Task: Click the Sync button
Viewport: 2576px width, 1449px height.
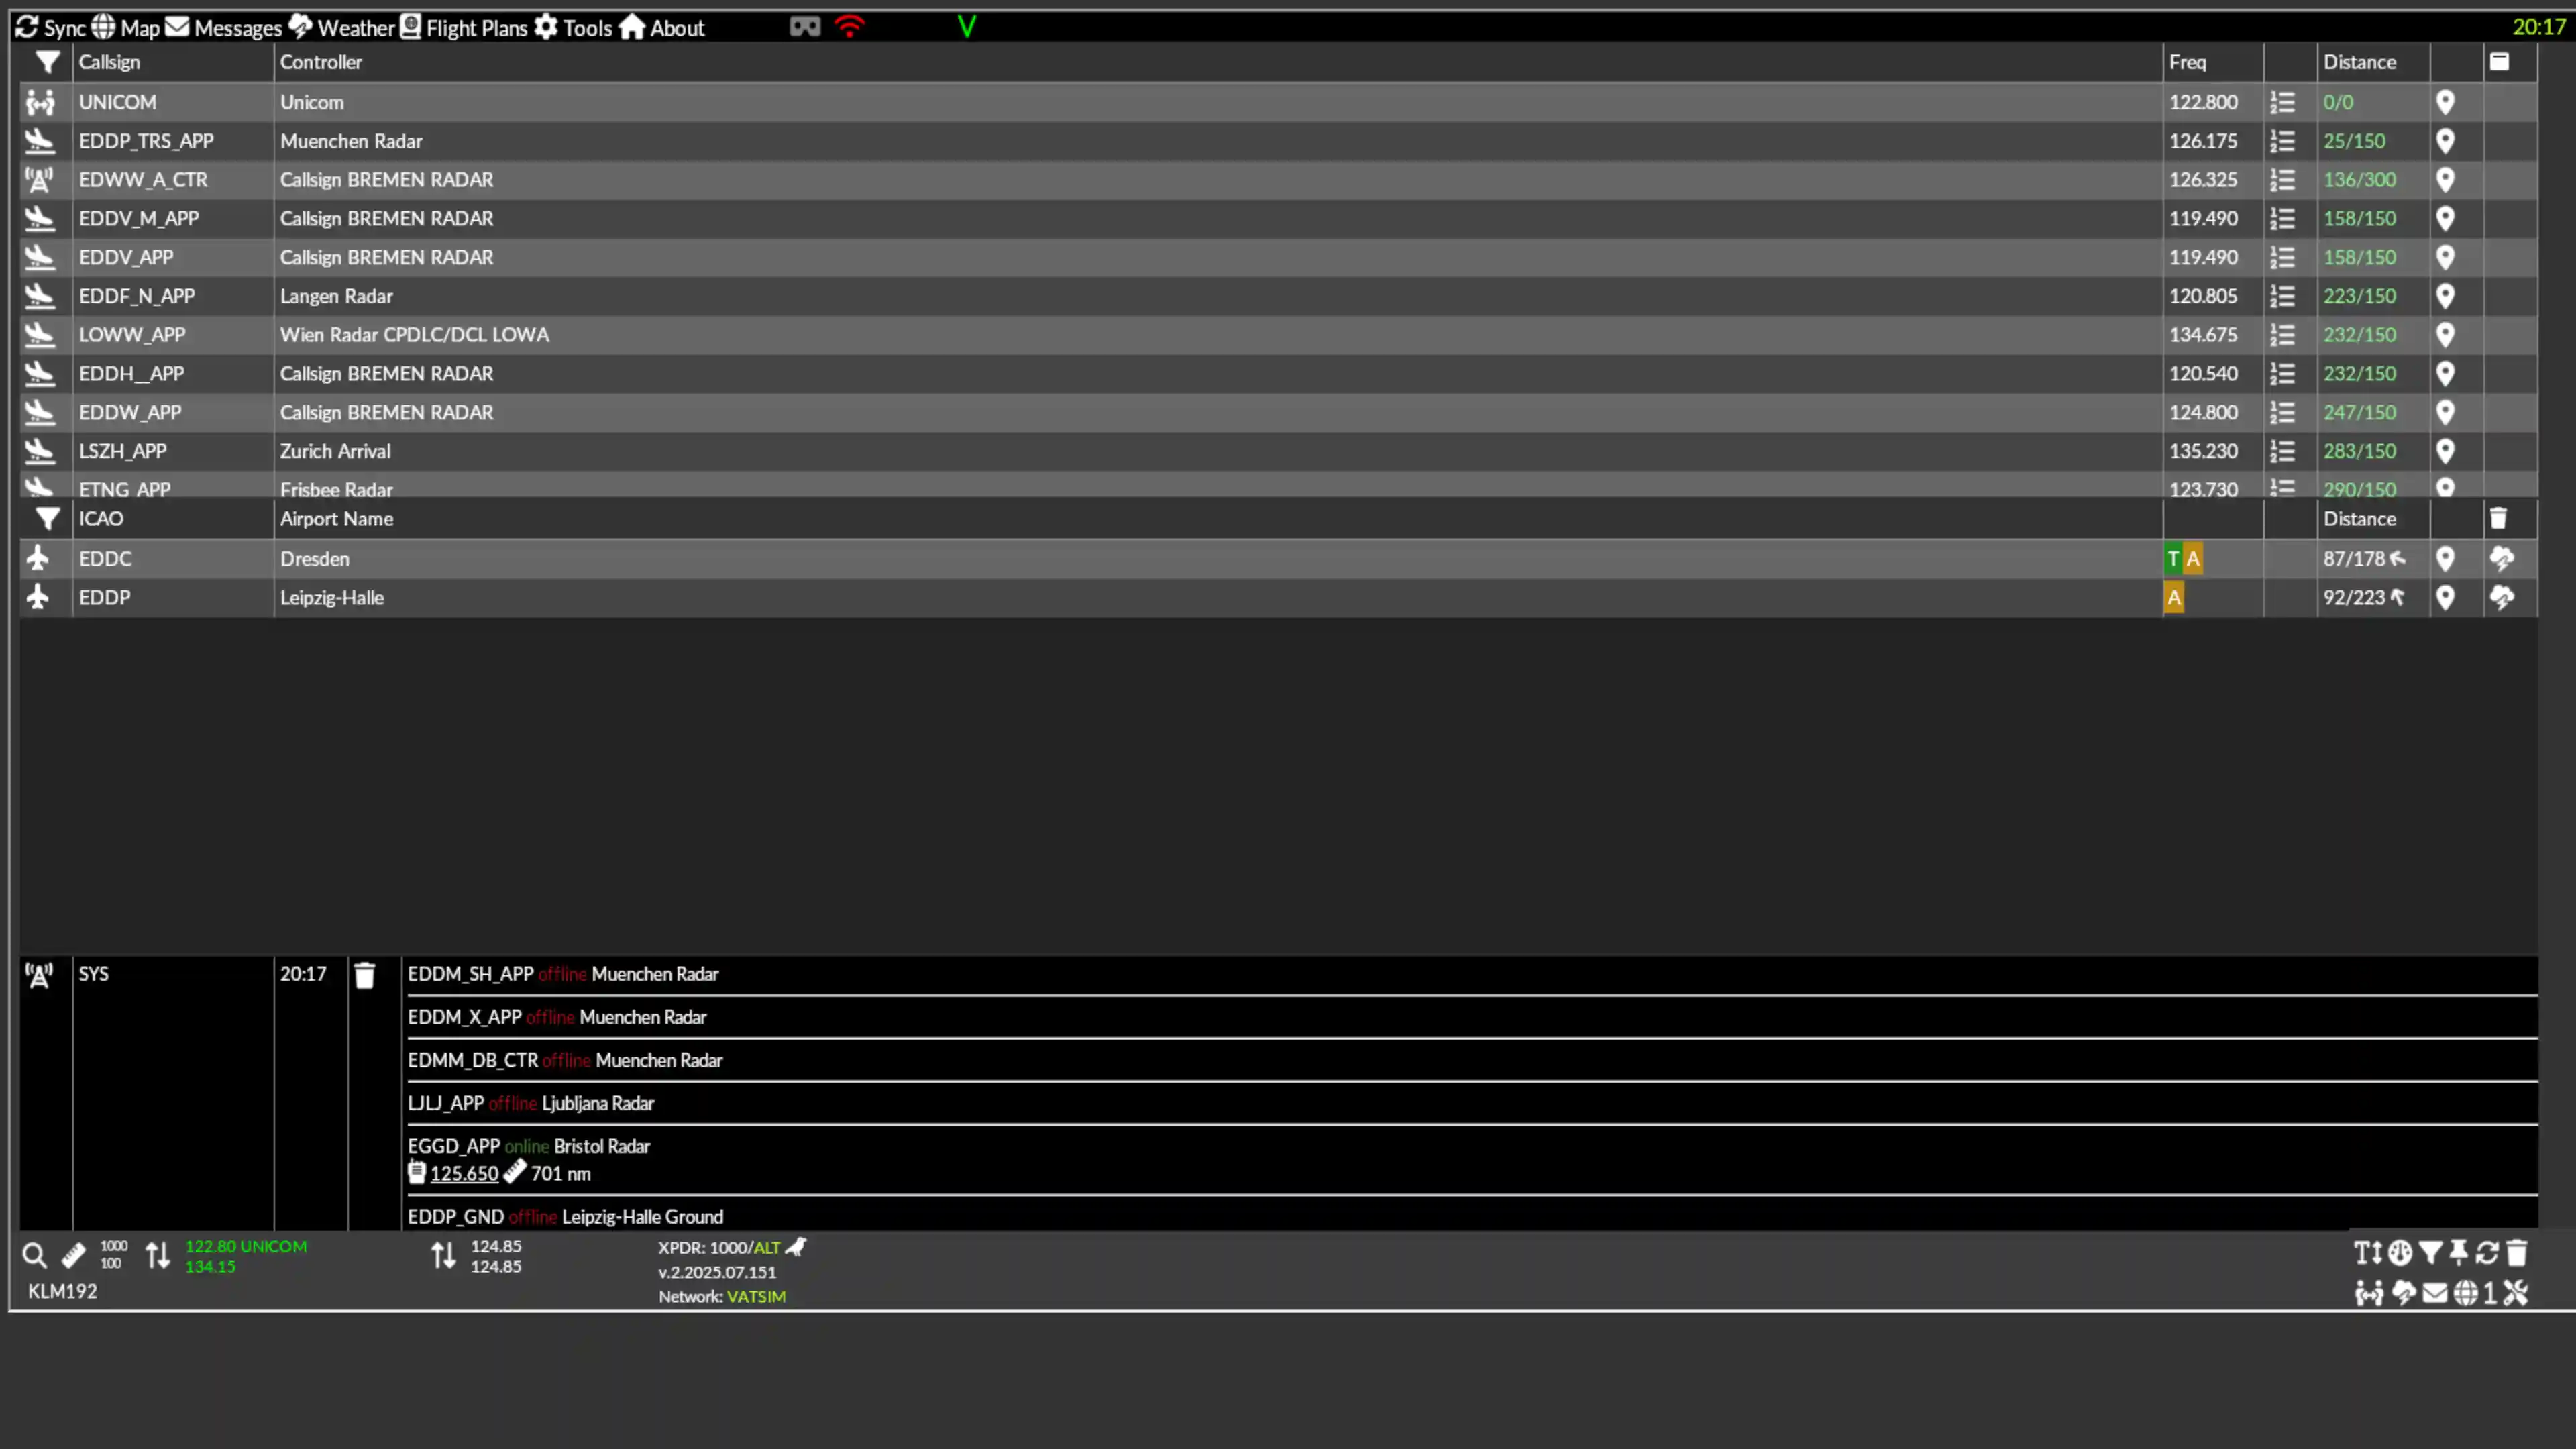Action: [x=50, y=27]
